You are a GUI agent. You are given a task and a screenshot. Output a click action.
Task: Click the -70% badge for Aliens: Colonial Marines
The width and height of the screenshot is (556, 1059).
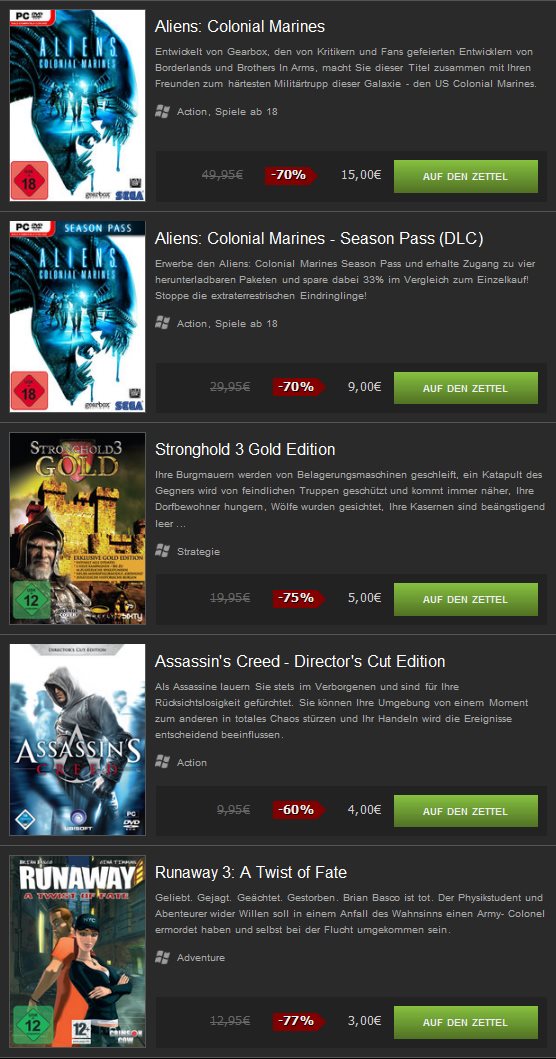[x=290, y=175]
